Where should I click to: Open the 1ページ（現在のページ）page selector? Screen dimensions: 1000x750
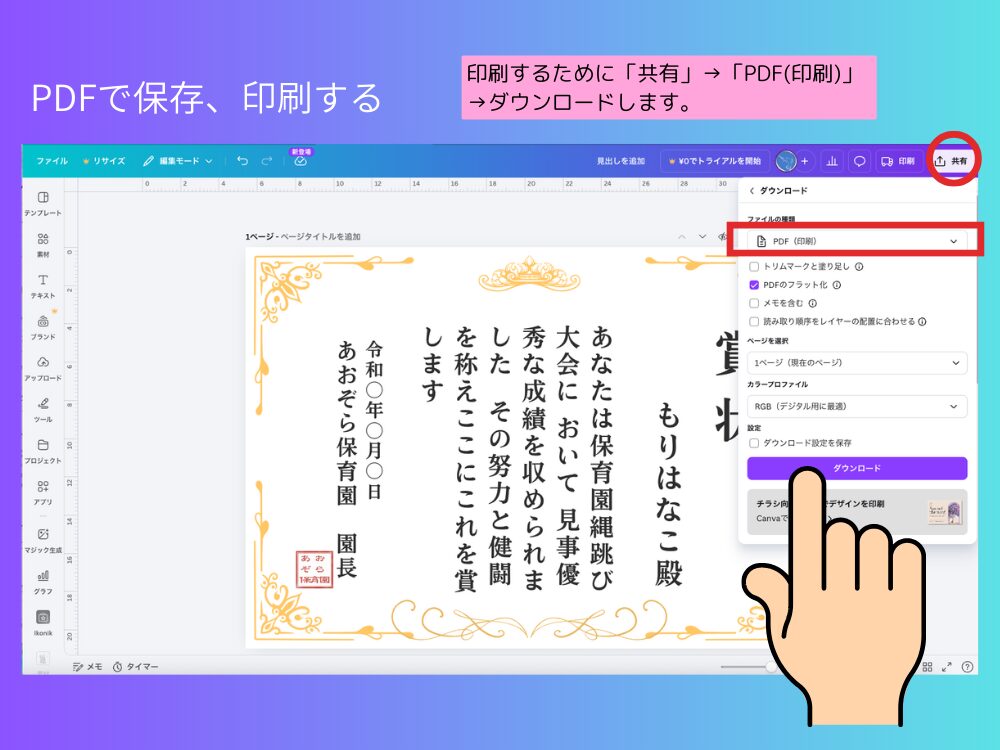857,362
